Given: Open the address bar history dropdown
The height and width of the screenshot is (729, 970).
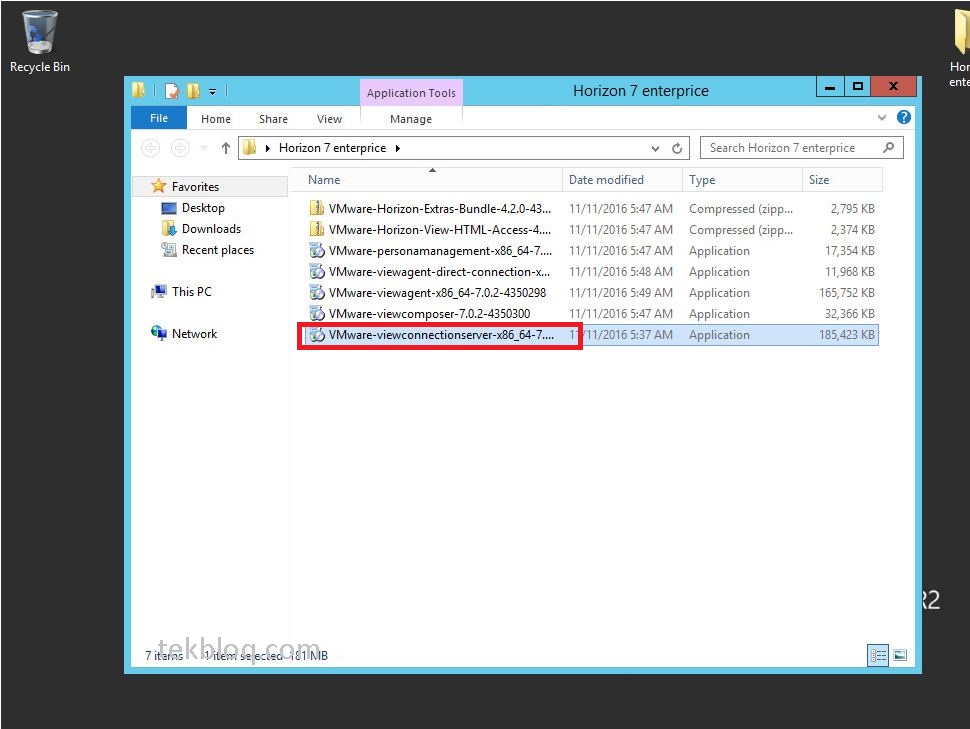Looking at the screenshot, I should tap(655, 149).
